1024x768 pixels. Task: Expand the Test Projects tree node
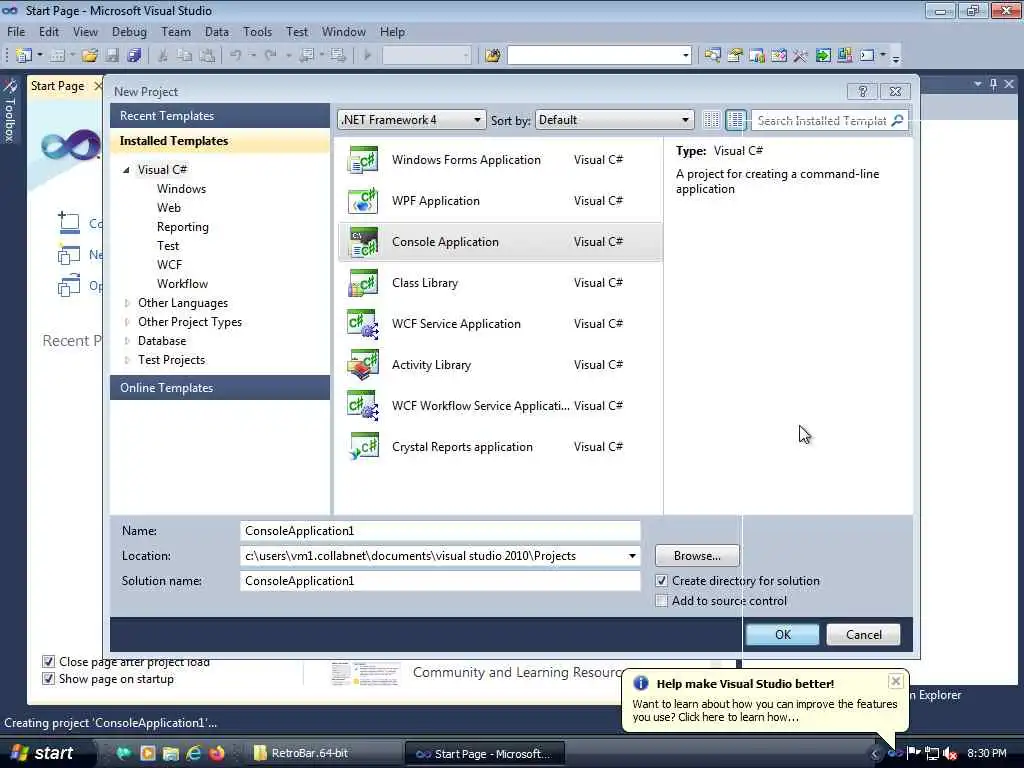[x=127, y=360]
